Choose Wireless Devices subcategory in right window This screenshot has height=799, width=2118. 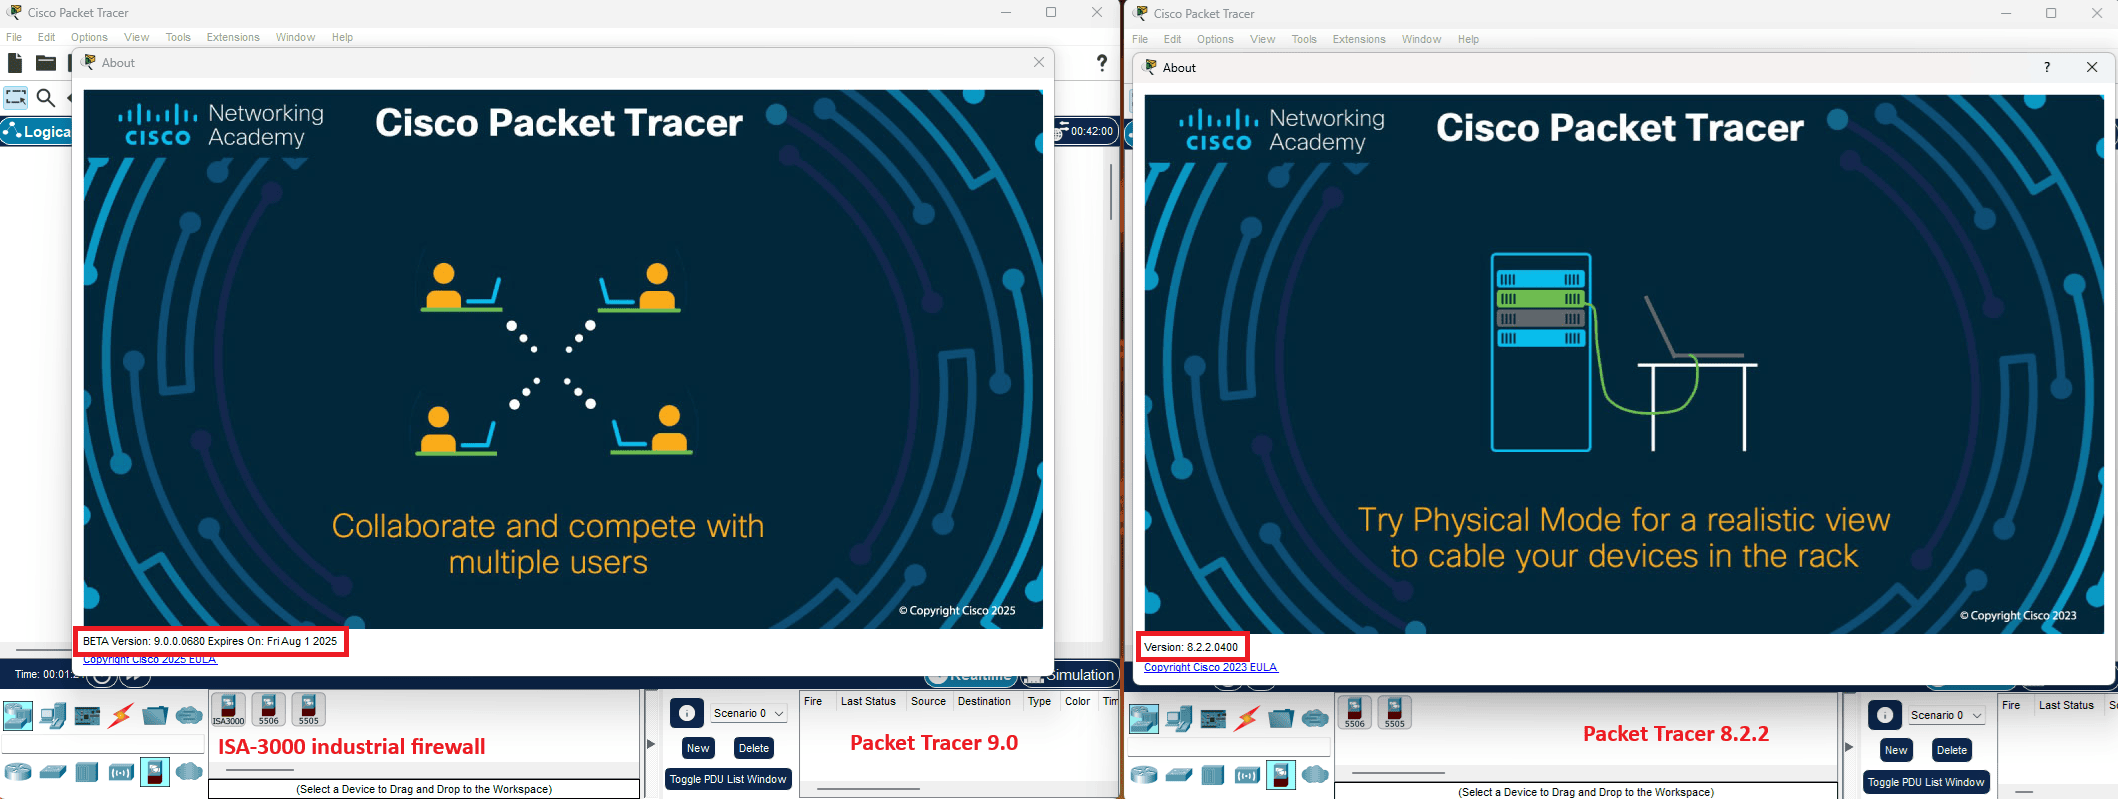click(1247, 775)
